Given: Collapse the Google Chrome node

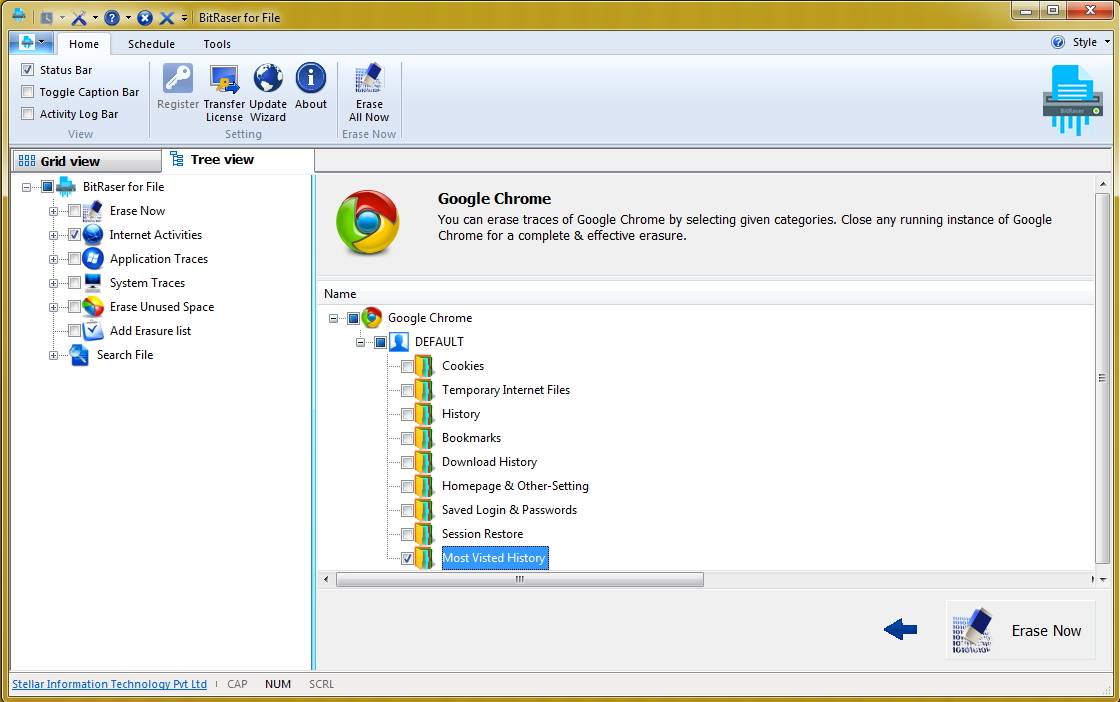Looking at the screenshot, I should tap(334, 319).
